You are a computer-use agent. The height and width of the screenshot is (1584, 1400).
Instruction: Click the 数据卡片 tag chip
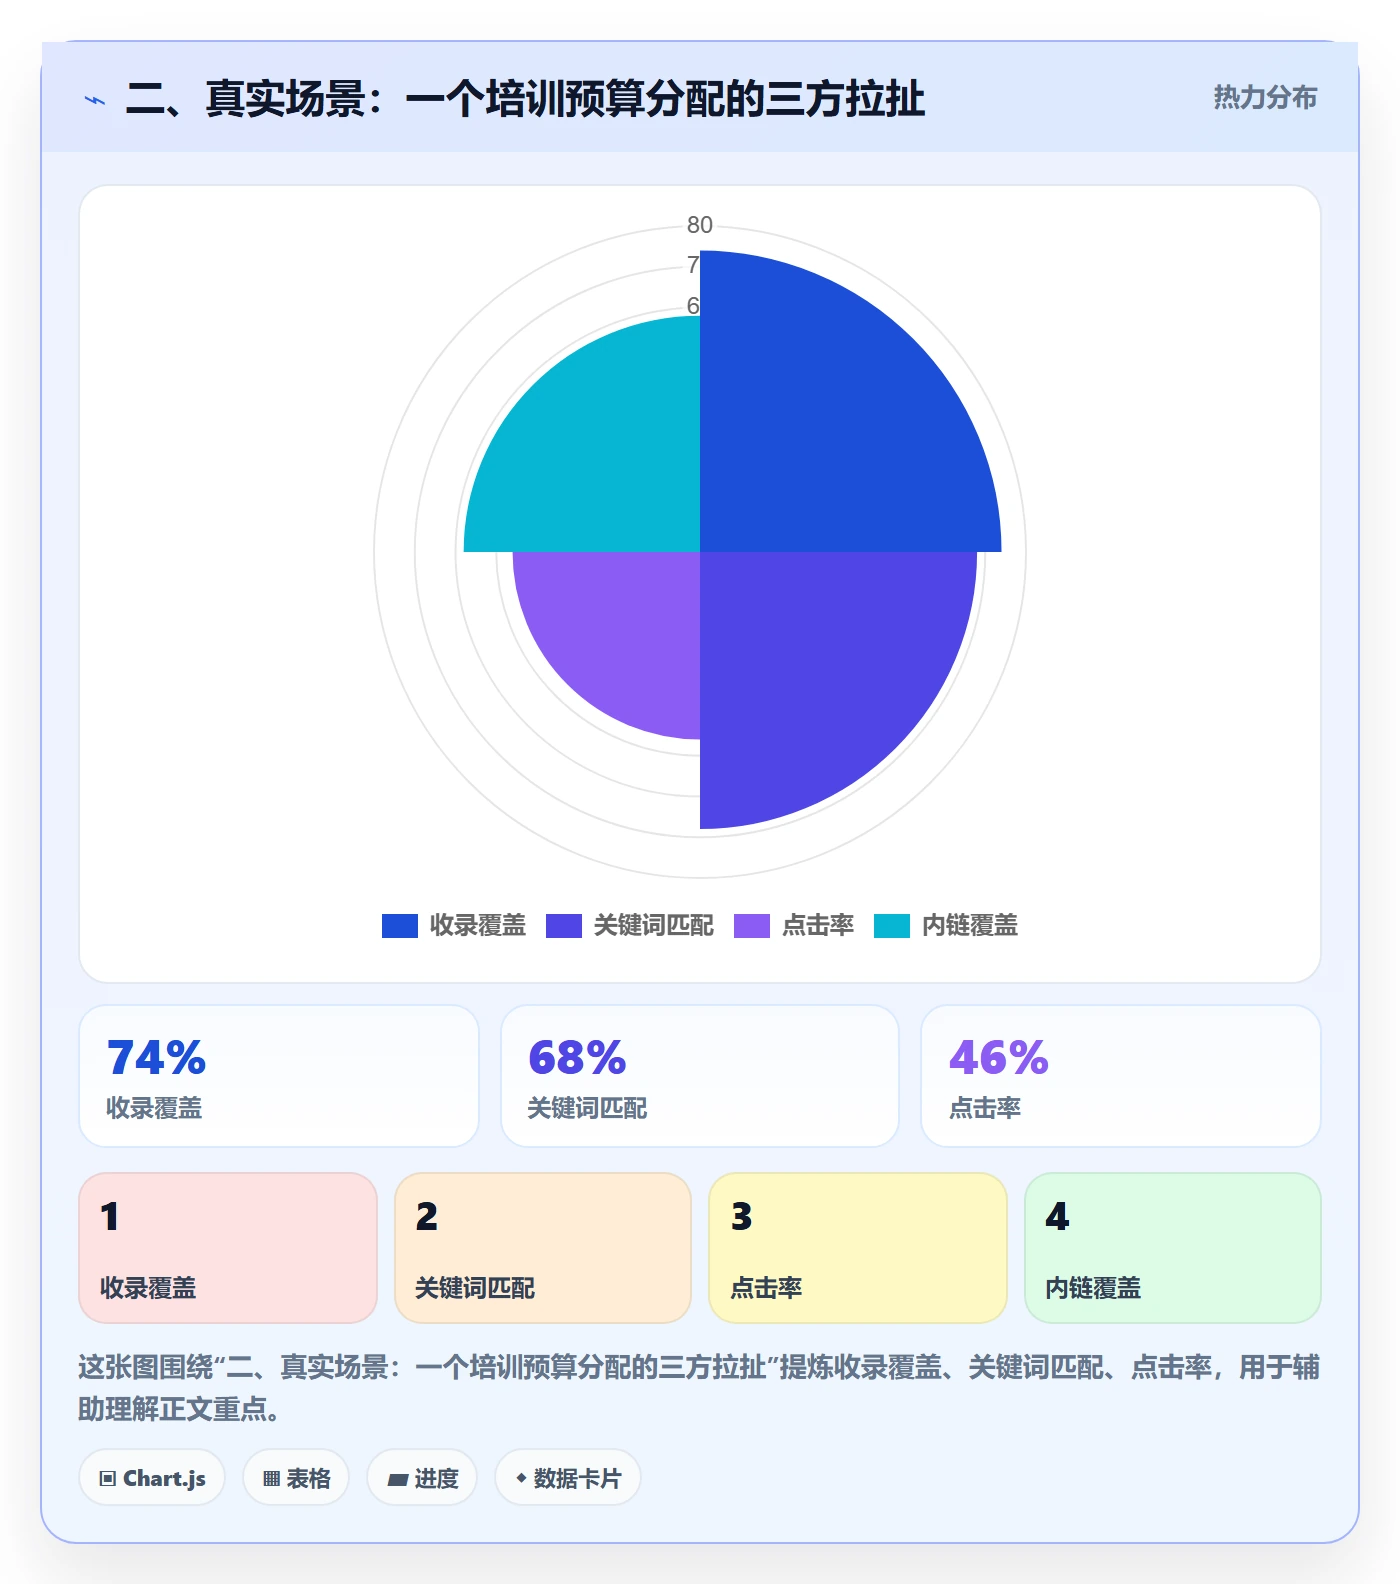point(568,1478)
